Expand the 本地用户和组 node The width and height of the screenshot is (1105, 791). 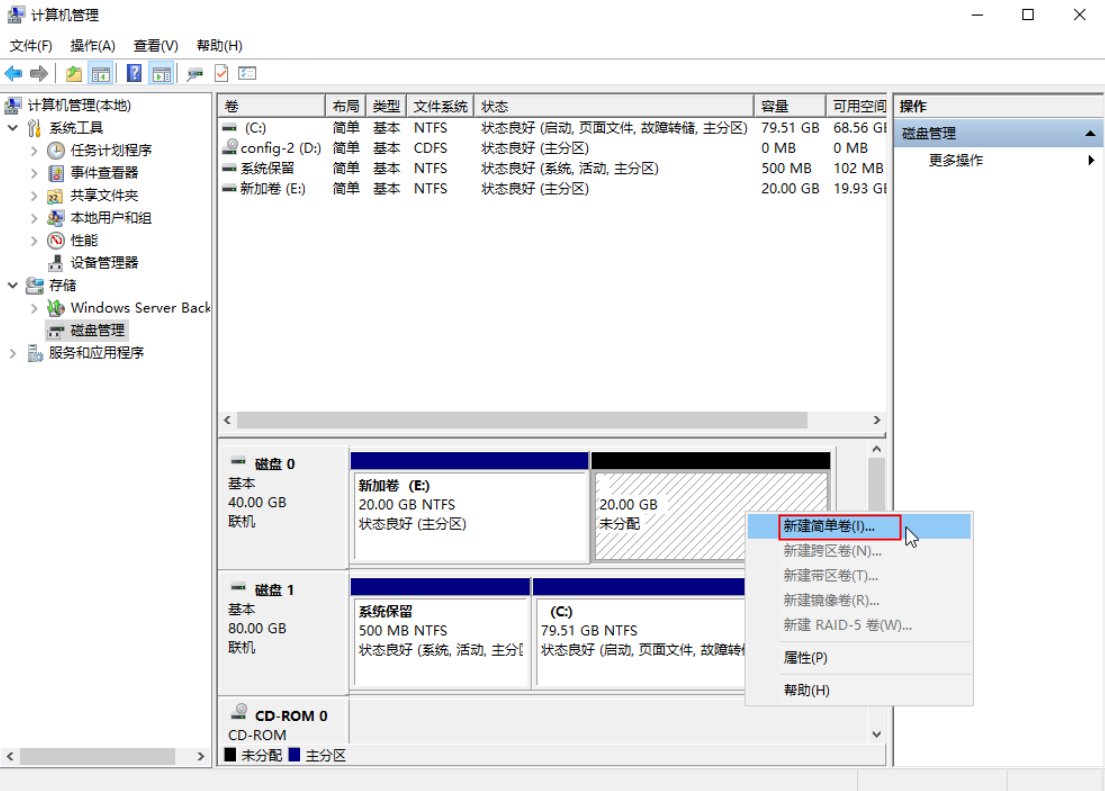pyautogui.click(x=34, y=218)
